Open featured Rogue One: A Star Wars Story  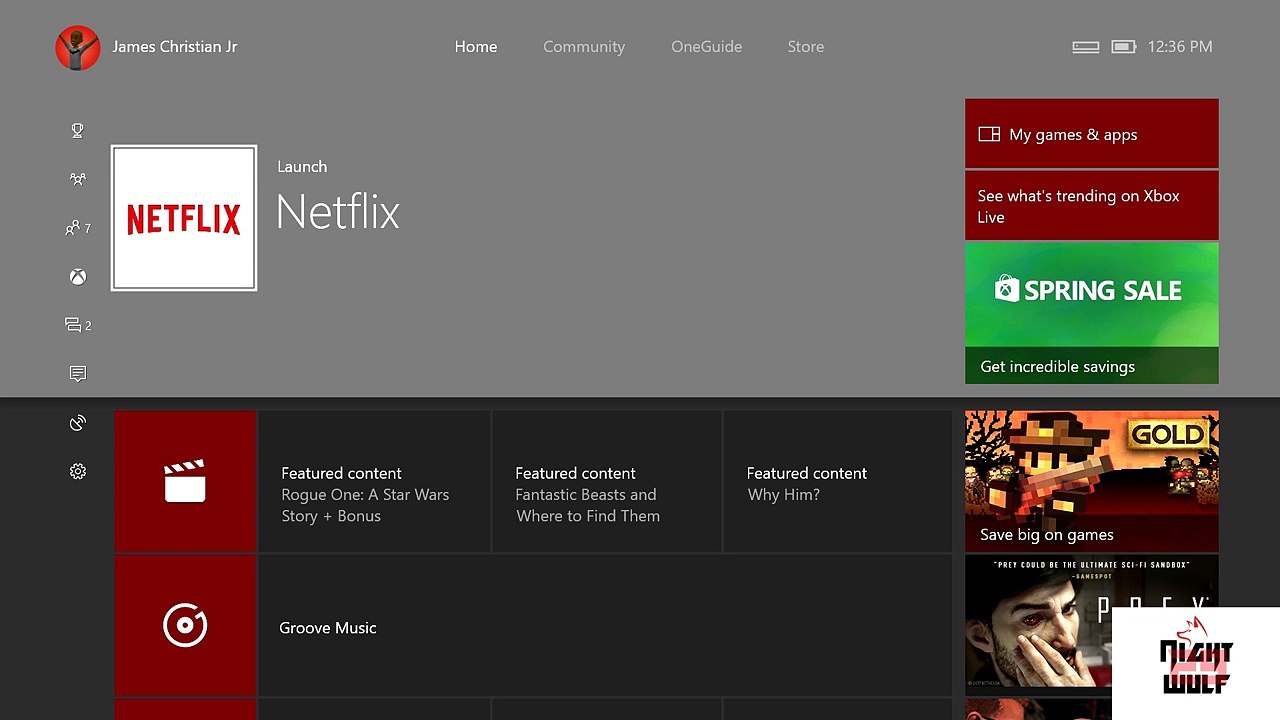[x=375, y=481]
